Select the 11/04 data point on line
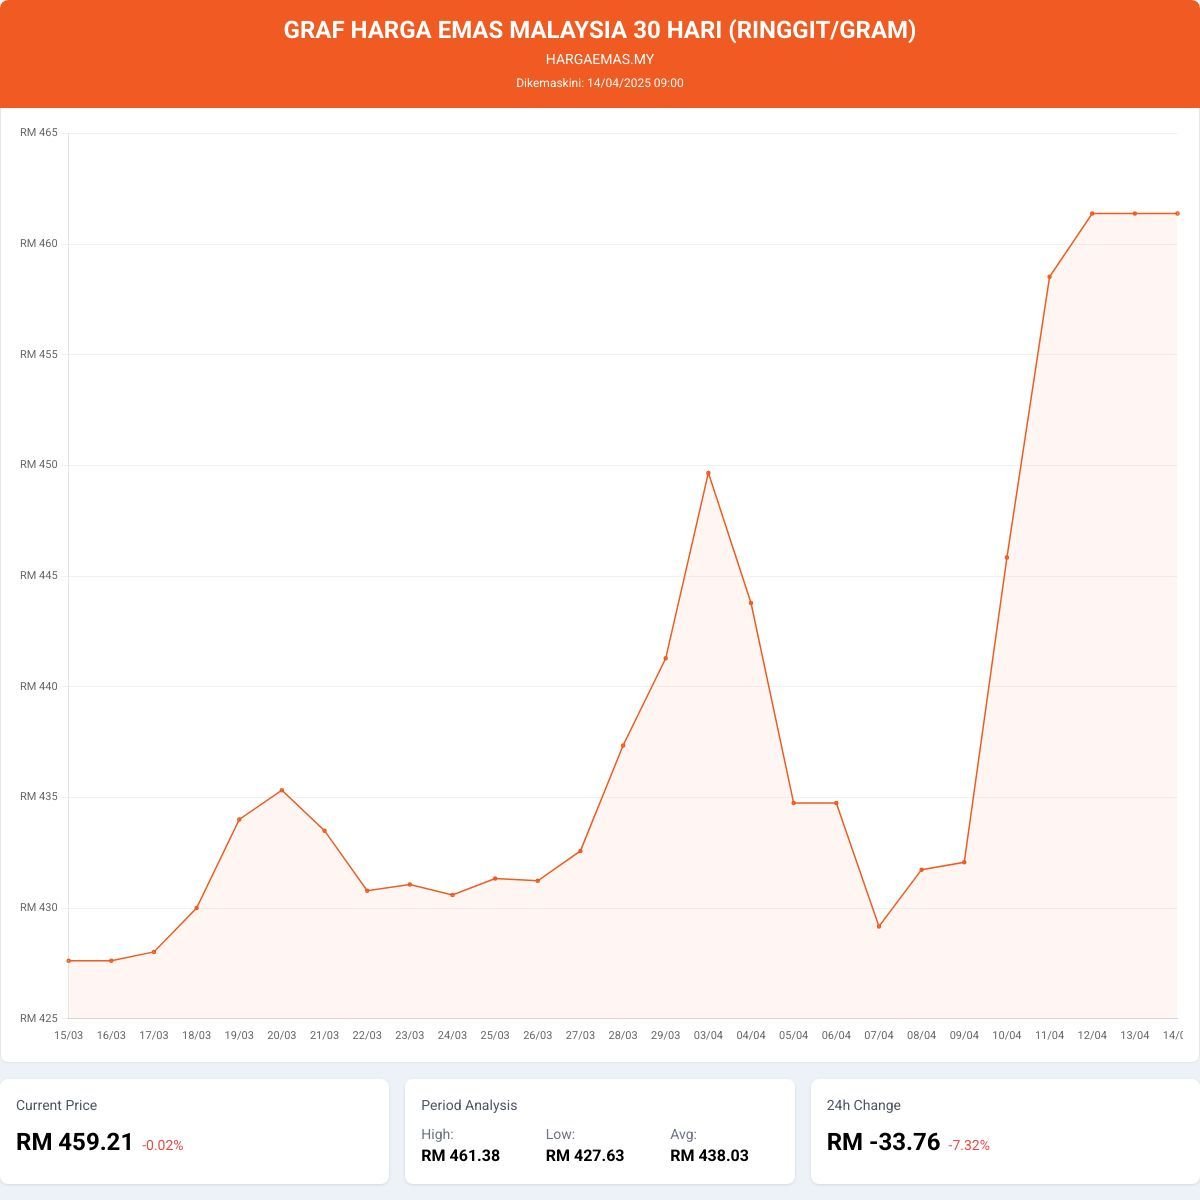The width and height of the screenshot is (1200, 1200). pyautogui.click(x=1049, y=277)
